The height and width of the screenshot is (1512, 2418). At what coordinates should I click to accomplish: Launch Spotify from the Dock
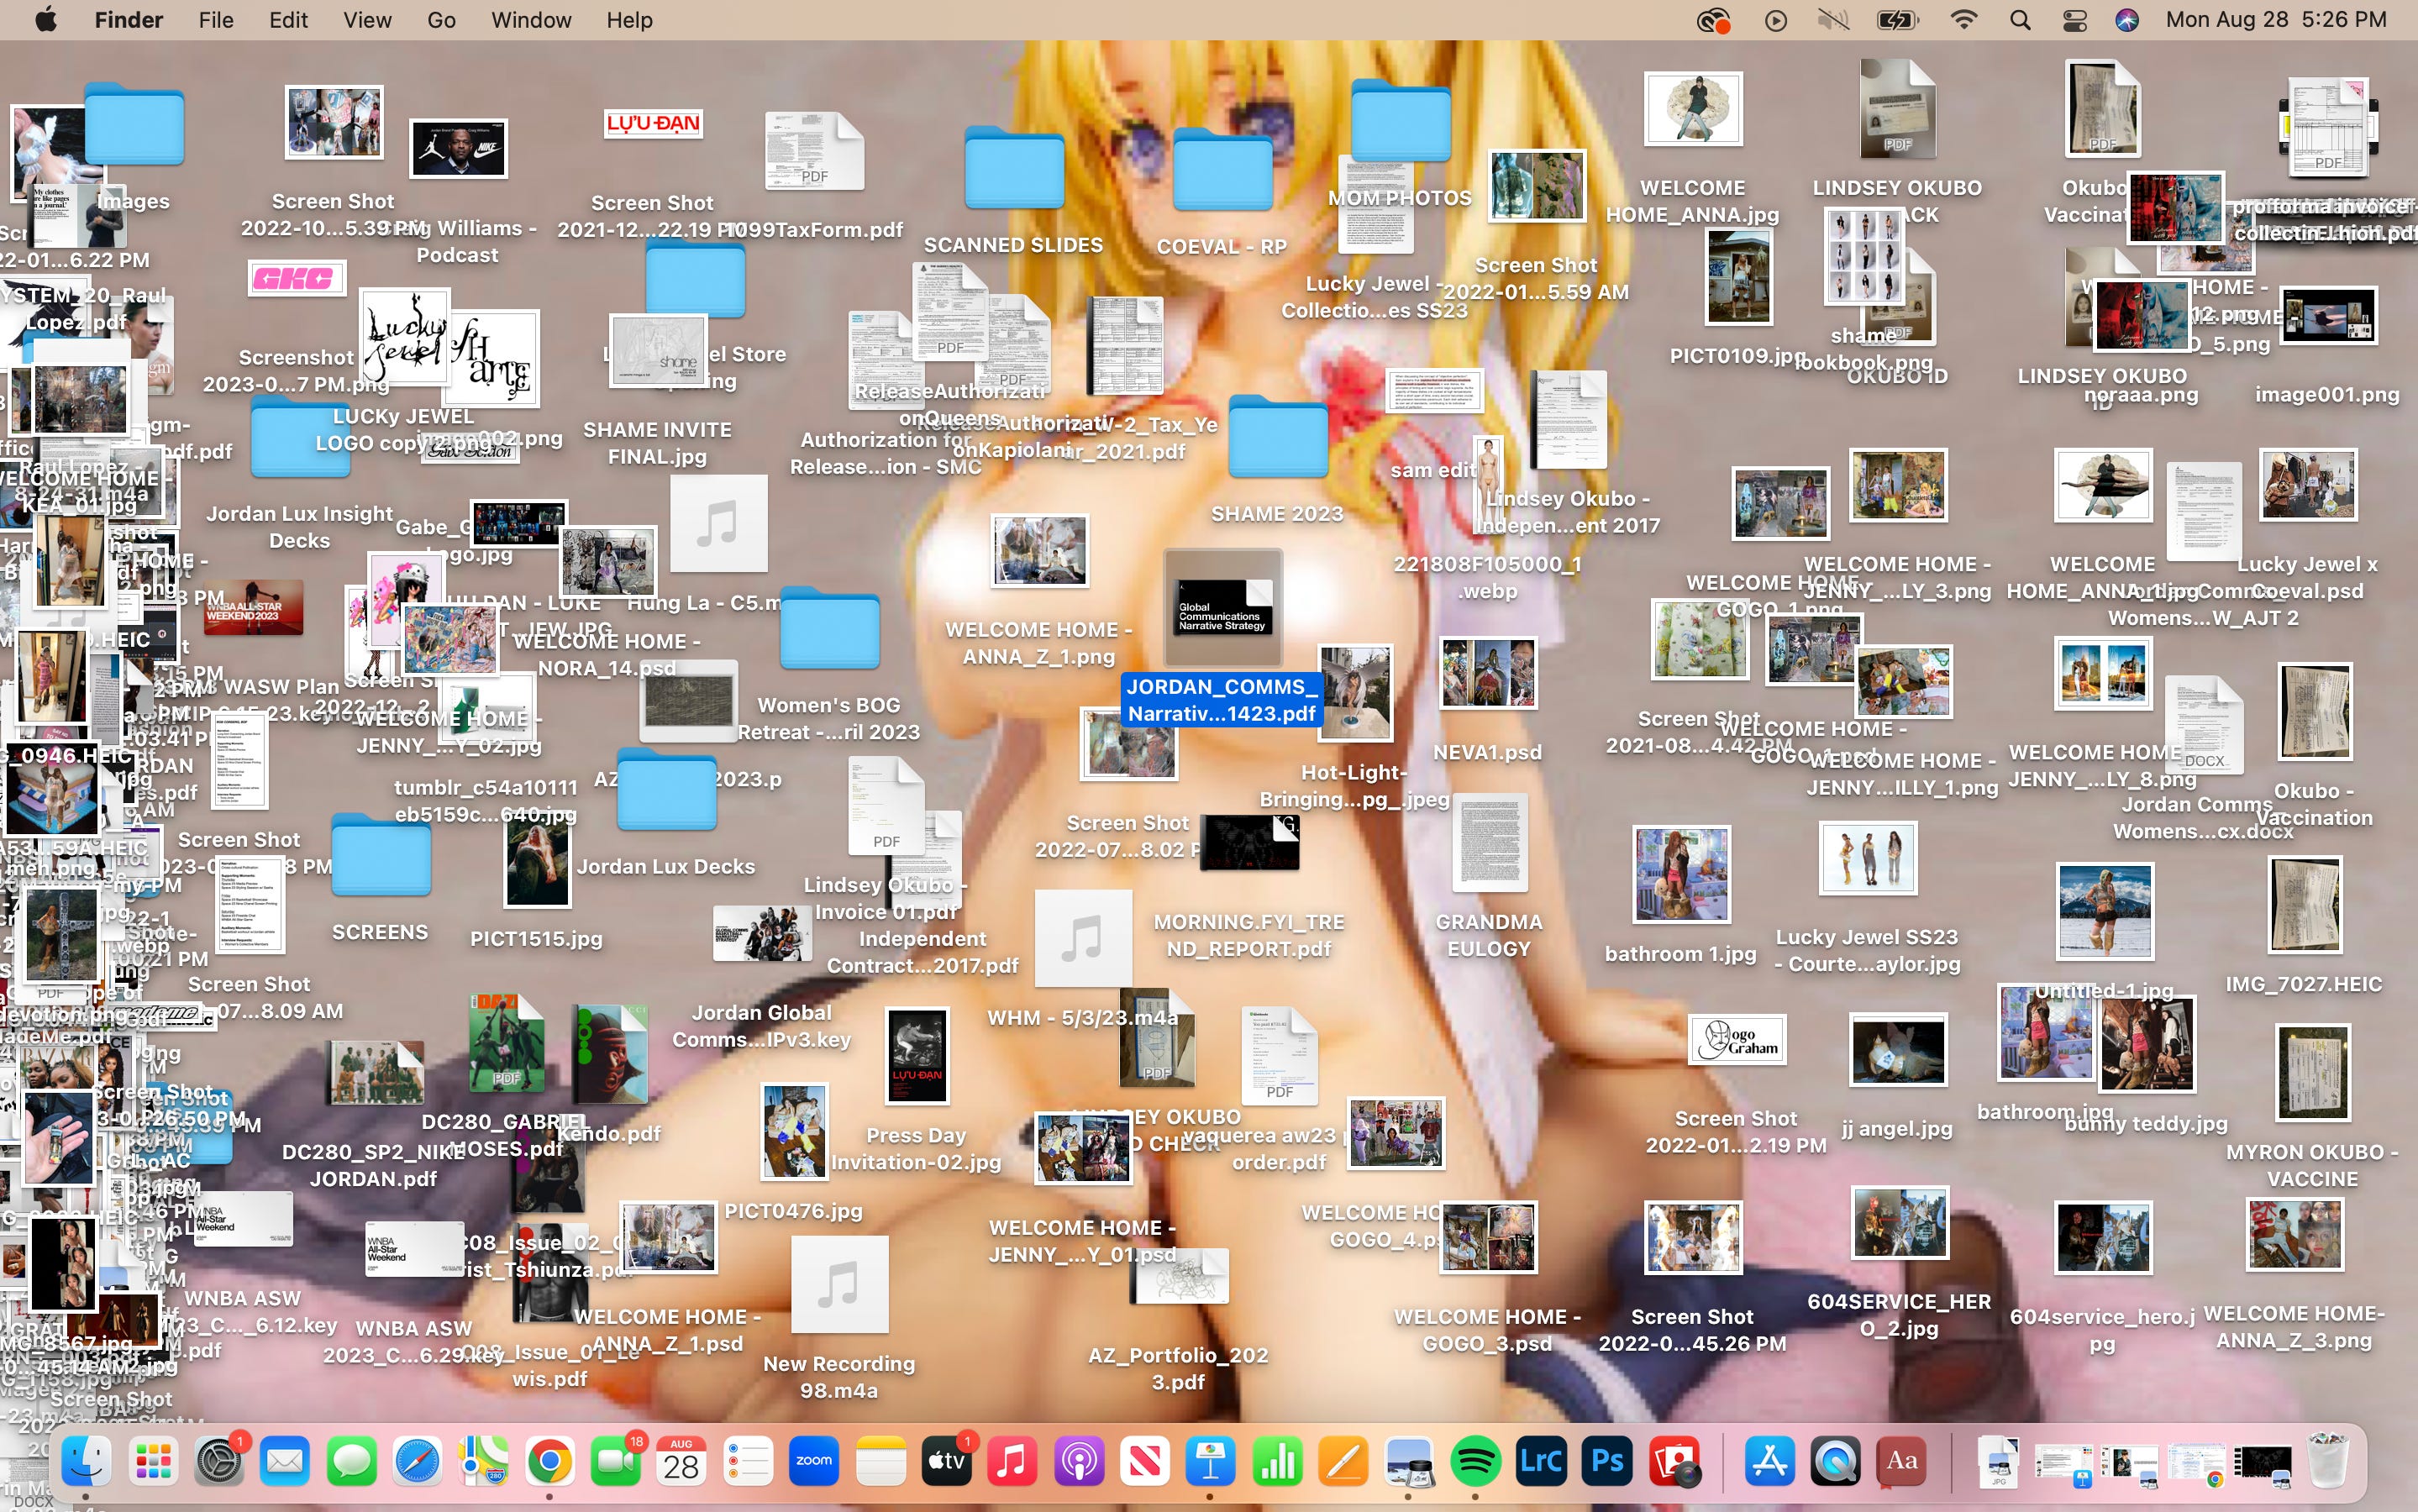click(1476, 1462)
